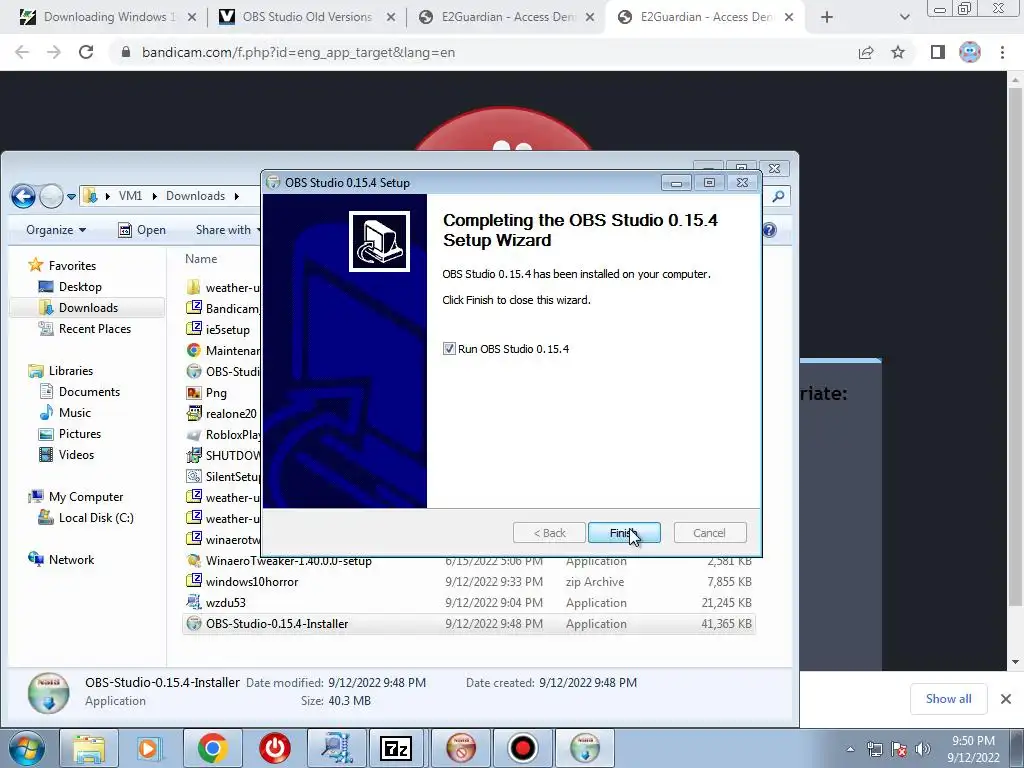The image size is (1024, 768).
Task: Select Recent Places in navigation pane
Action: tap(95, 328)
